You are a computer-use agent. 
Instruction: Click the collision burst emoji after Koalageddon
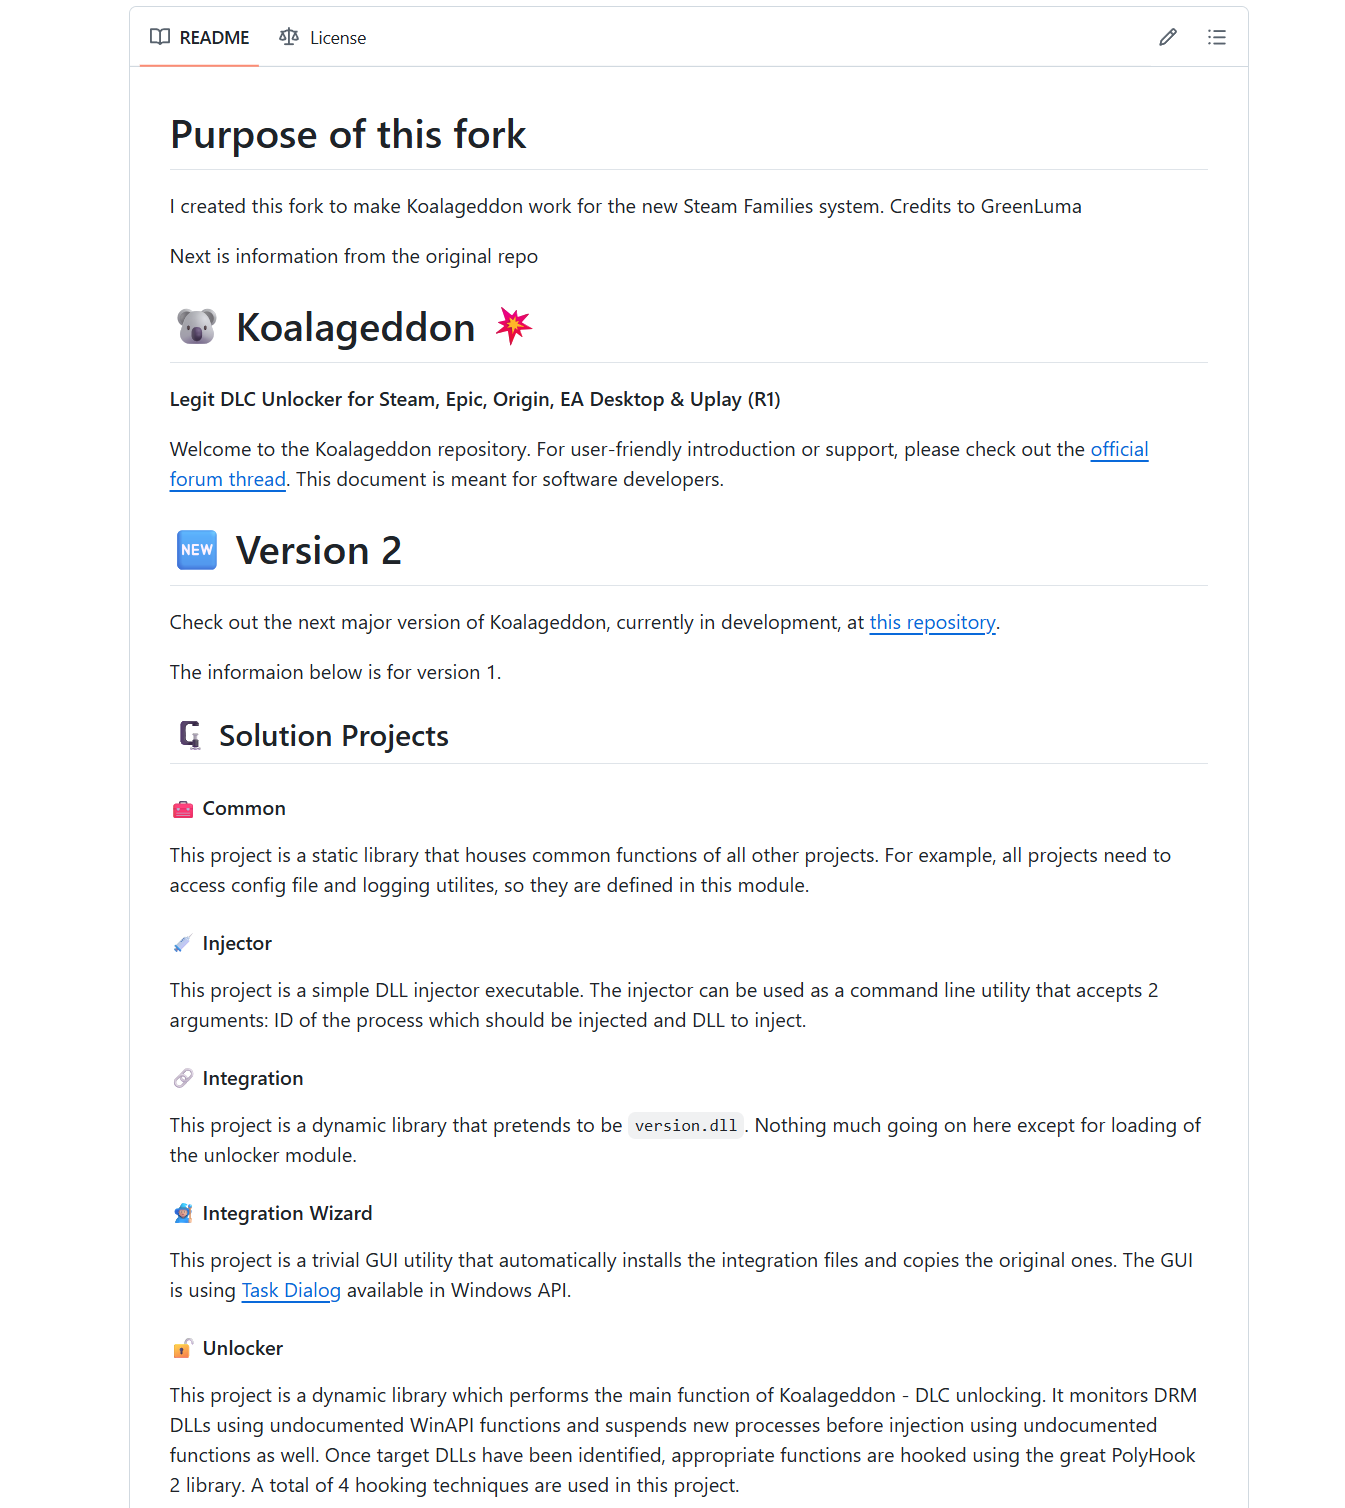514,326
